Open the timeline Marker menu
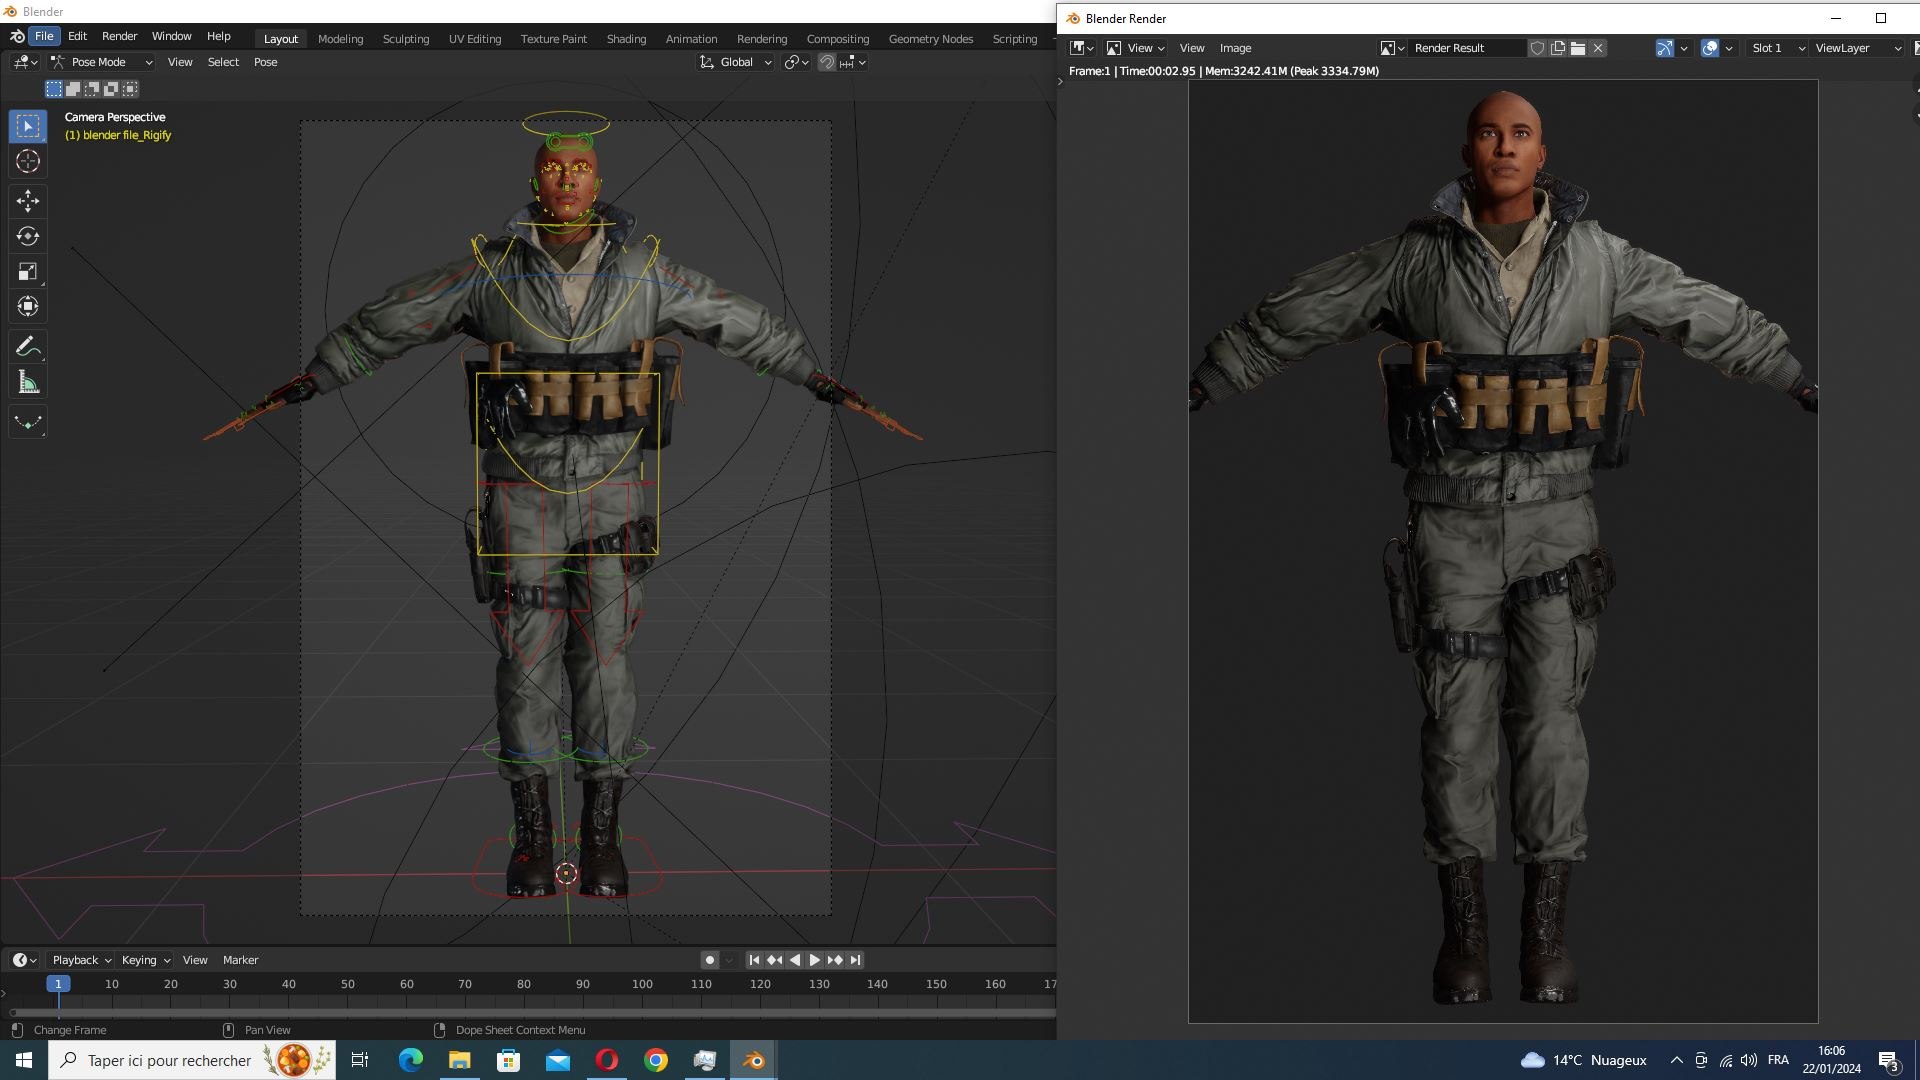 pyautogui.click(x=240, y=960)
